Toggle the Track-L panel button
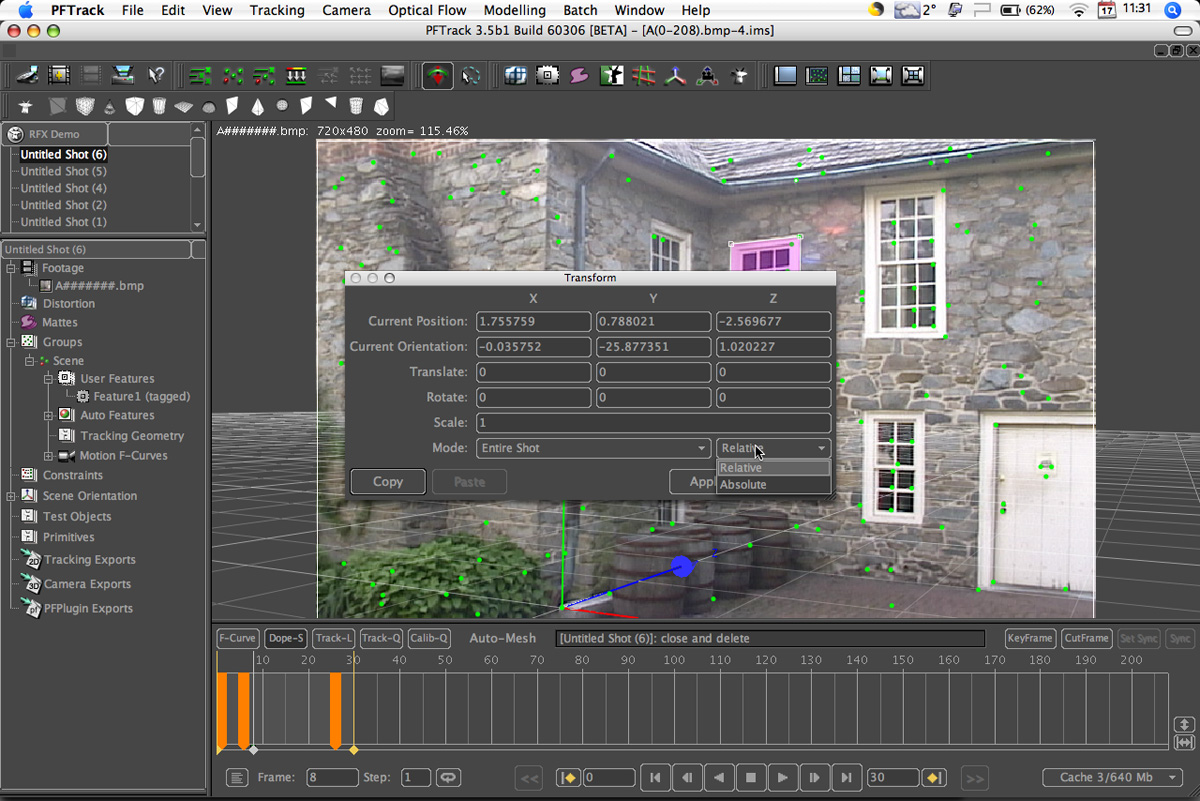The width and height of the screenshot is (1200, 801). [x=333, y=638]
